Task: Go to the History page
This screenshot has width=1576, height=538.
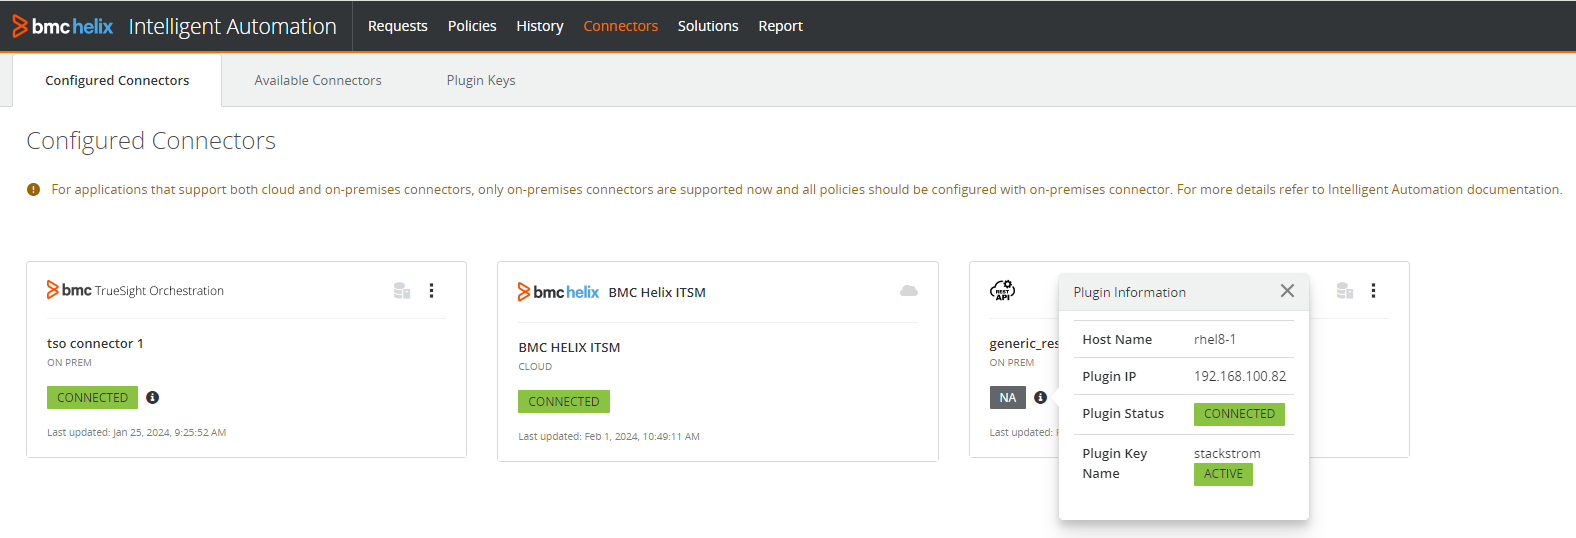Action: pos(540,26)
